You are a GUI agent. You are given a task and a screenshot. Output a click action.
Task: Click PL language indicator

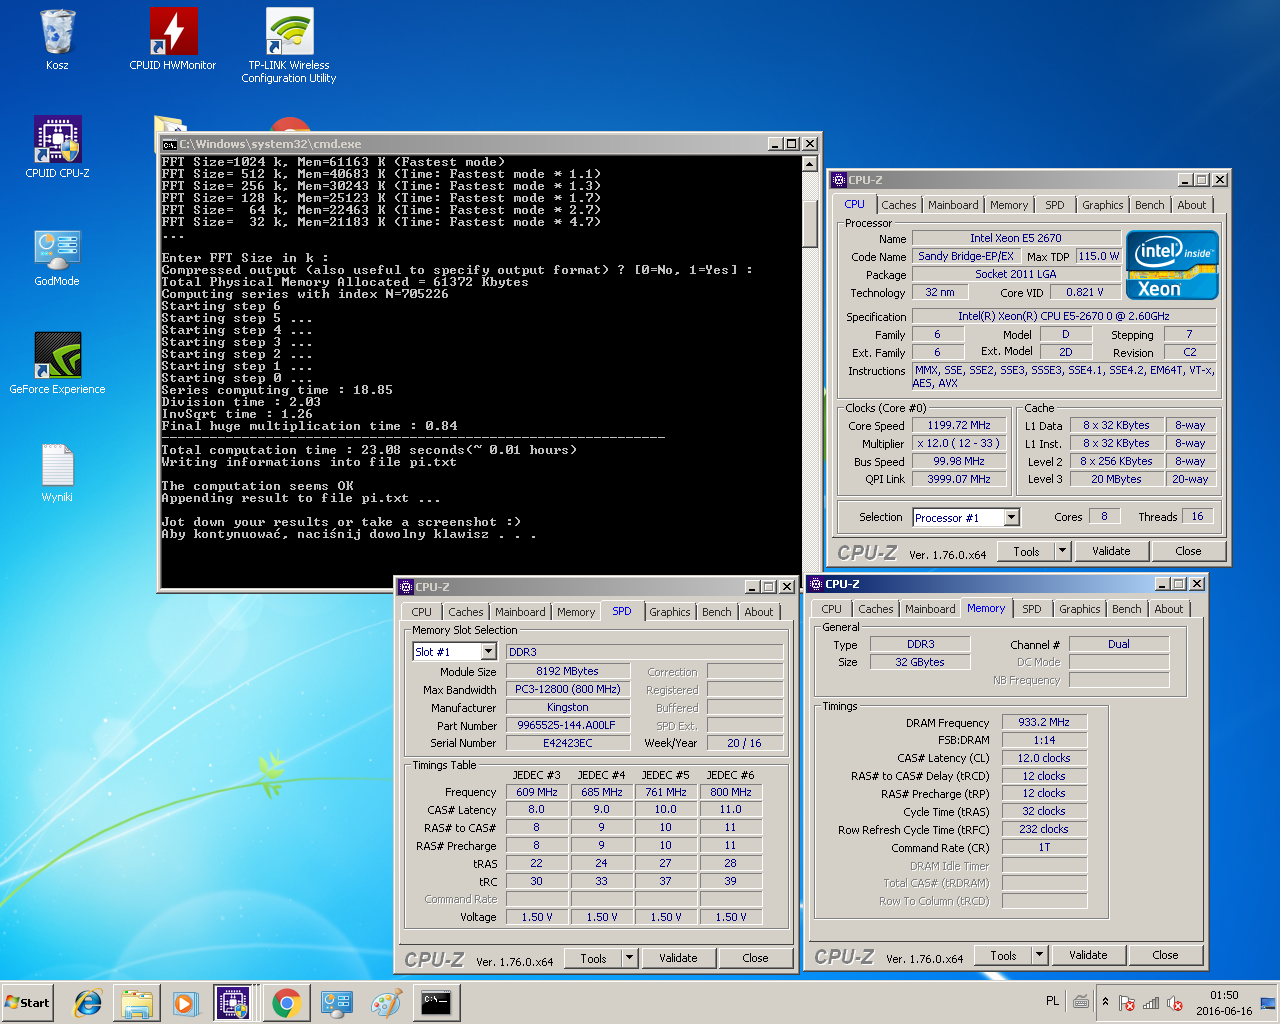click(1052, 1001)
